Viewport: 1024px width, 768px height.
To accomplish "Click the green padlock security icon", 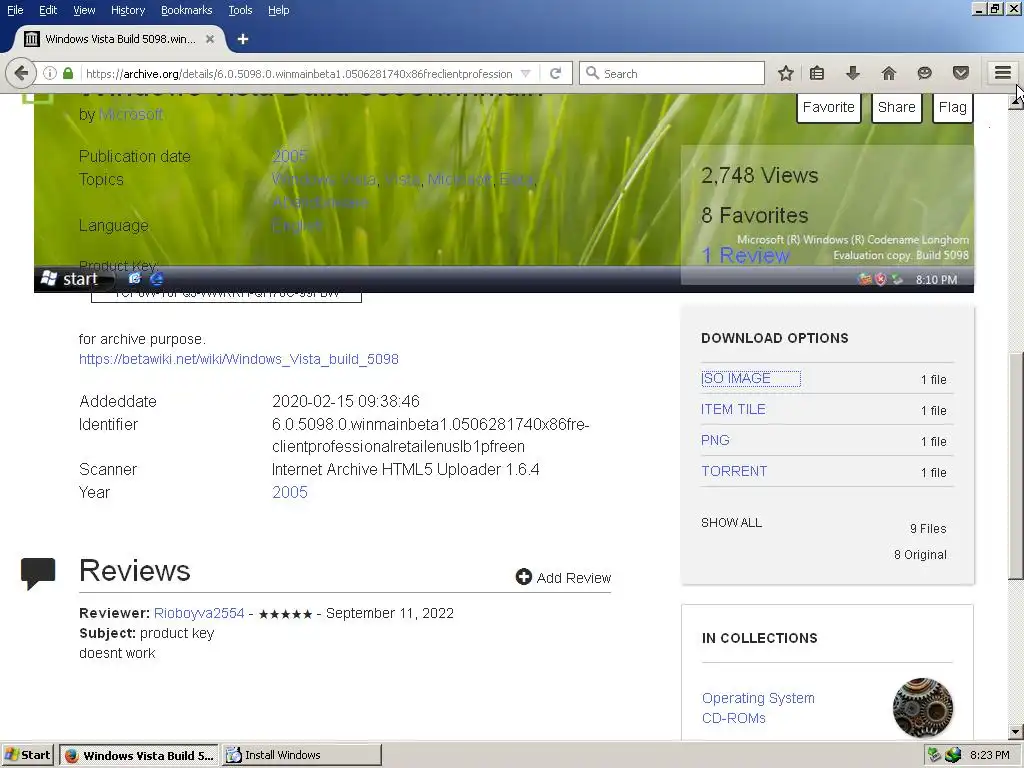I will tap(68, 73).
